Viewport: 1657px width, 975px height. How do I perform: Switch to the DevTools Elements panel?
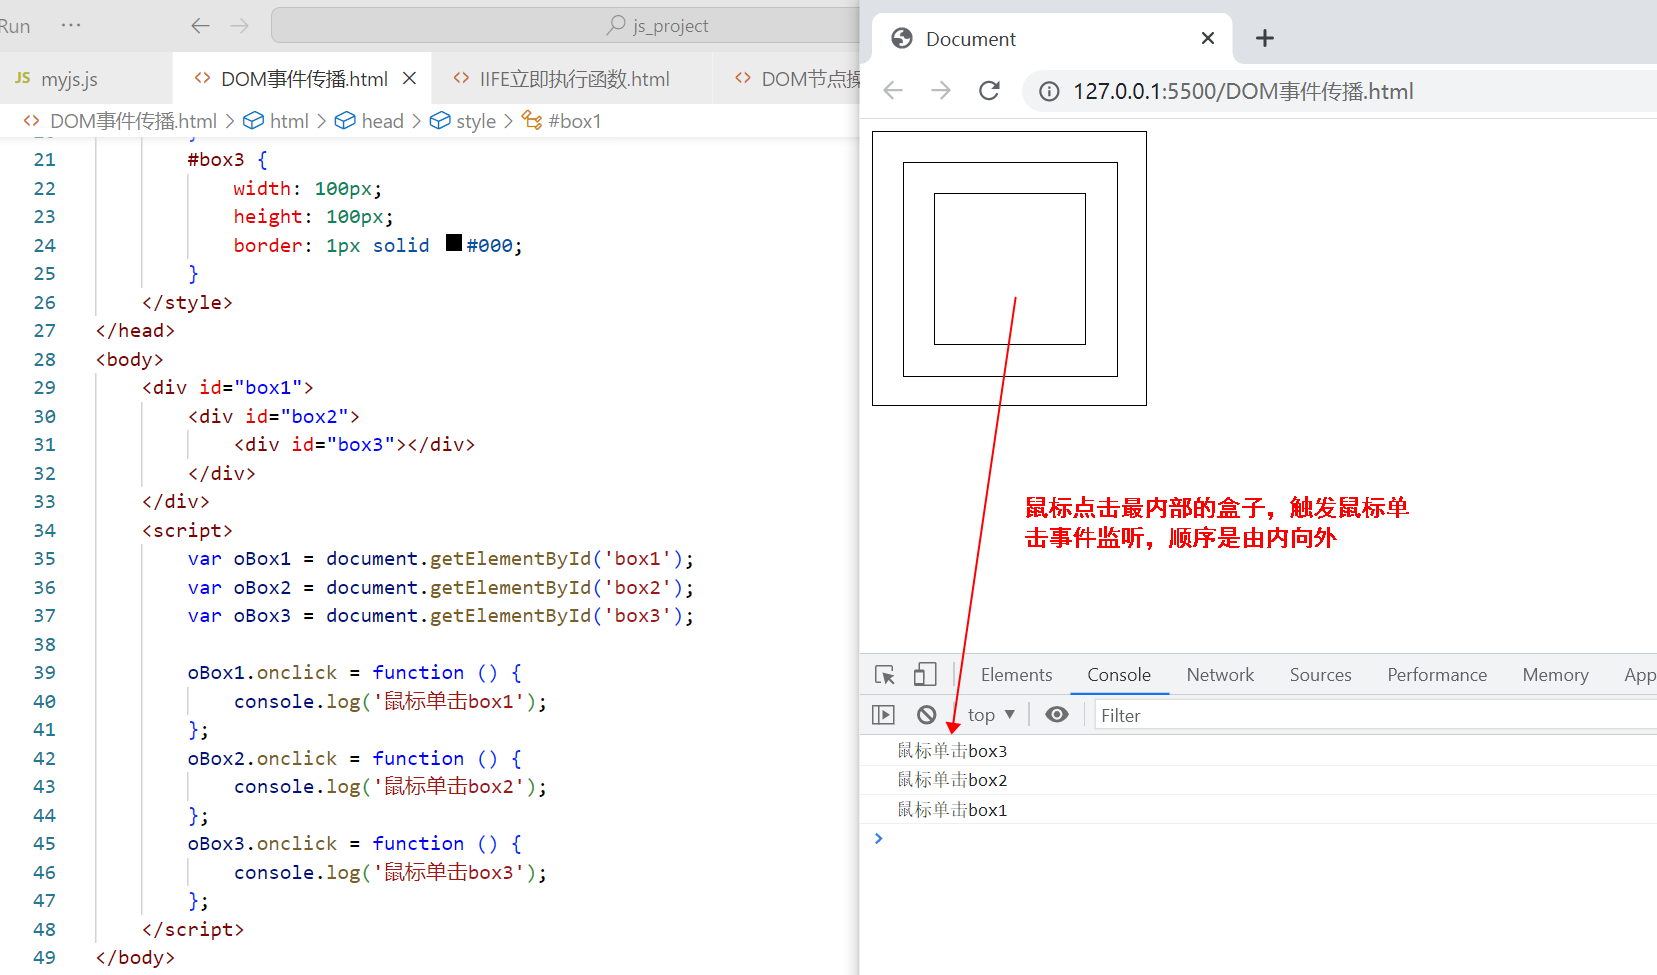(1016, 675)
